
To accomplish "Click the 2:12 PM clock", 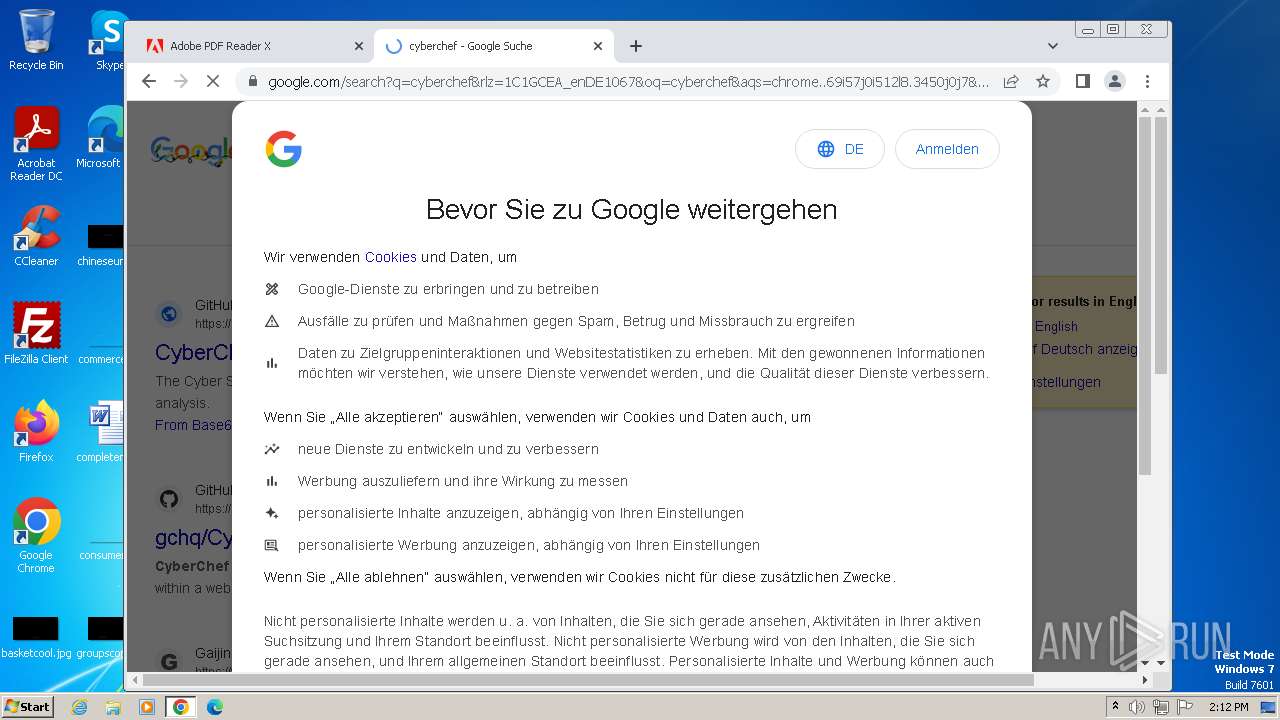I will 1228,707.
